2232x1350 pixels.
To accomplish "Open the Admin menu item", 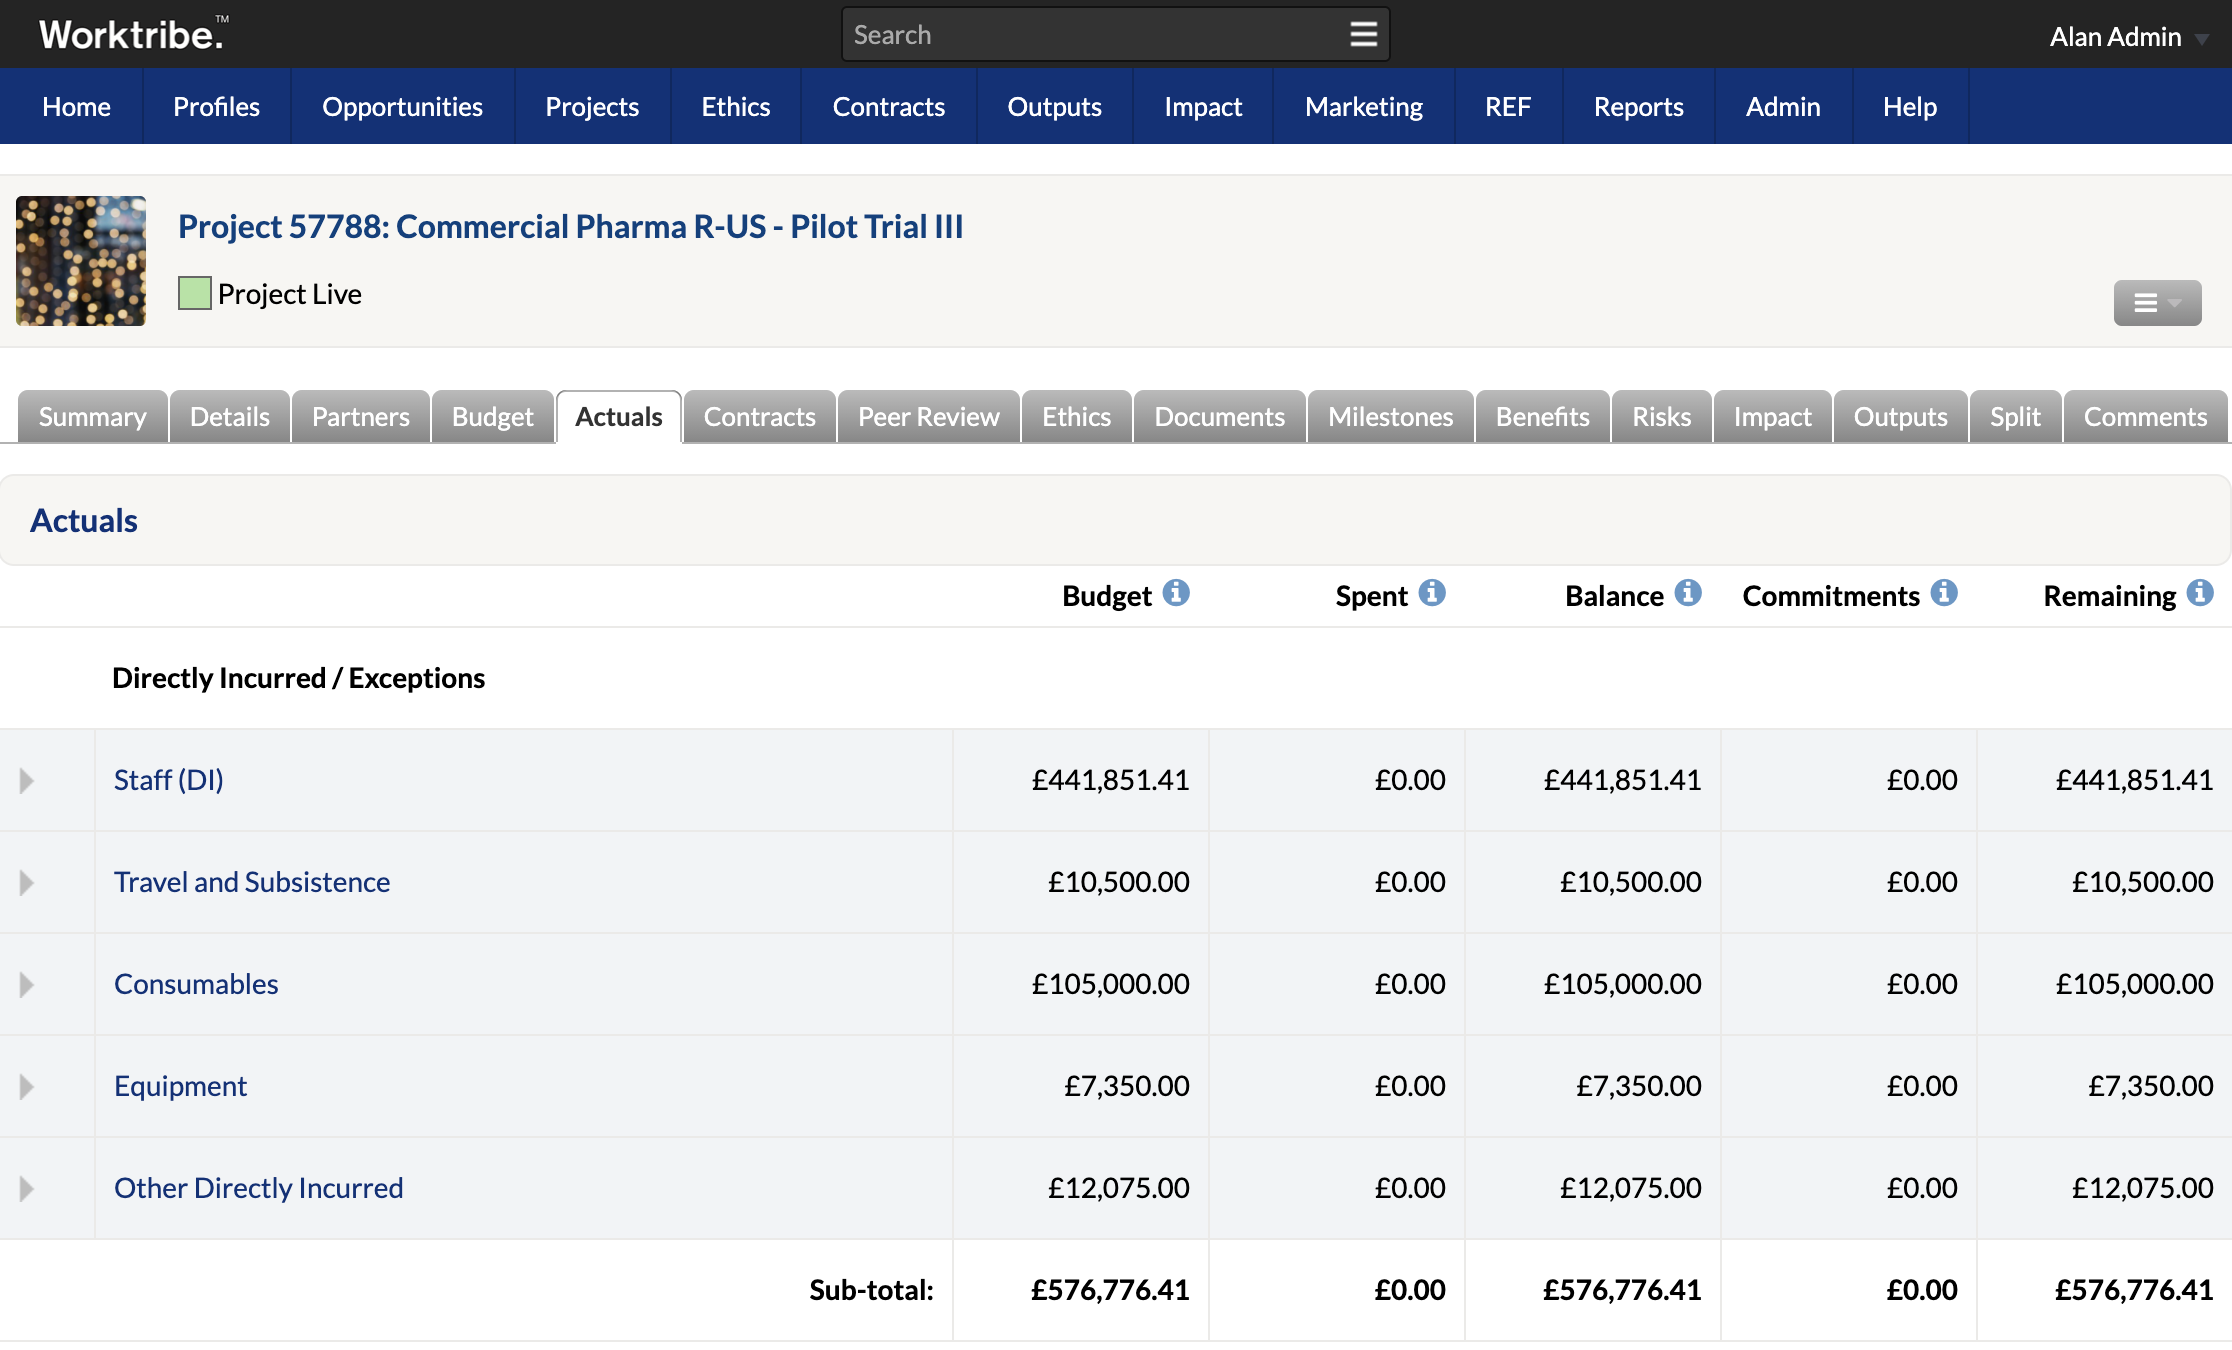I will pos(1783,106).
